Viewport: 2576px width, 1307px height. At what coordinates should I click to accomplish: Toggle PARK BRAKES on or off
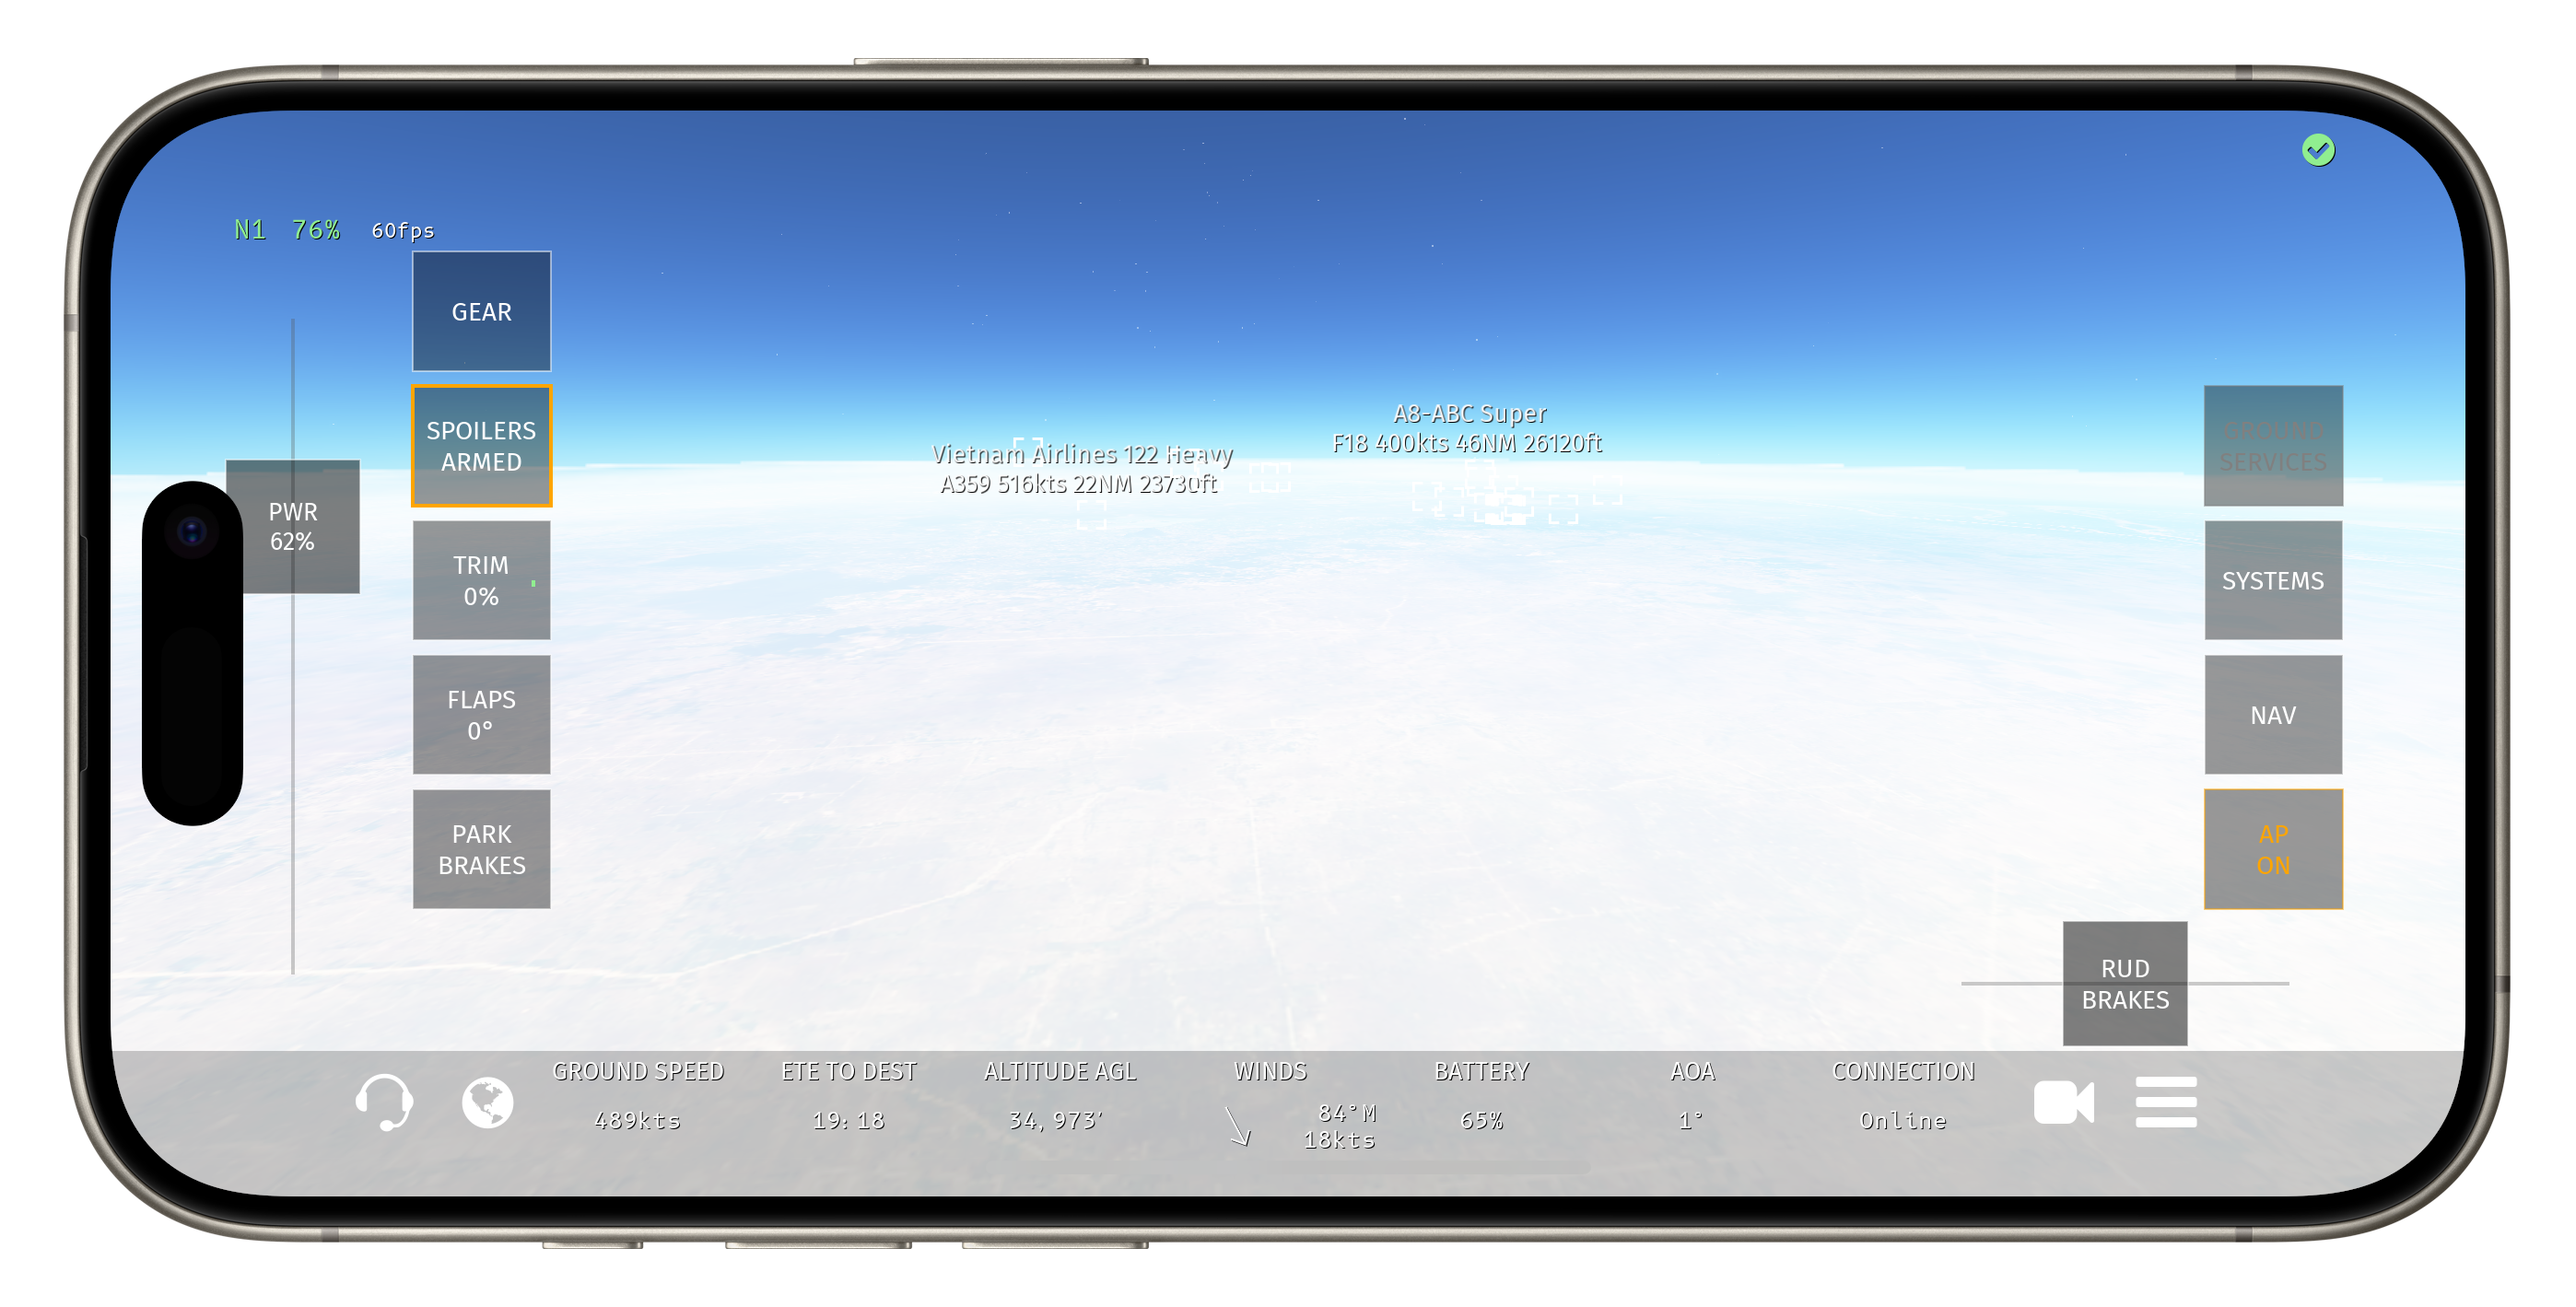click(482, 848)
